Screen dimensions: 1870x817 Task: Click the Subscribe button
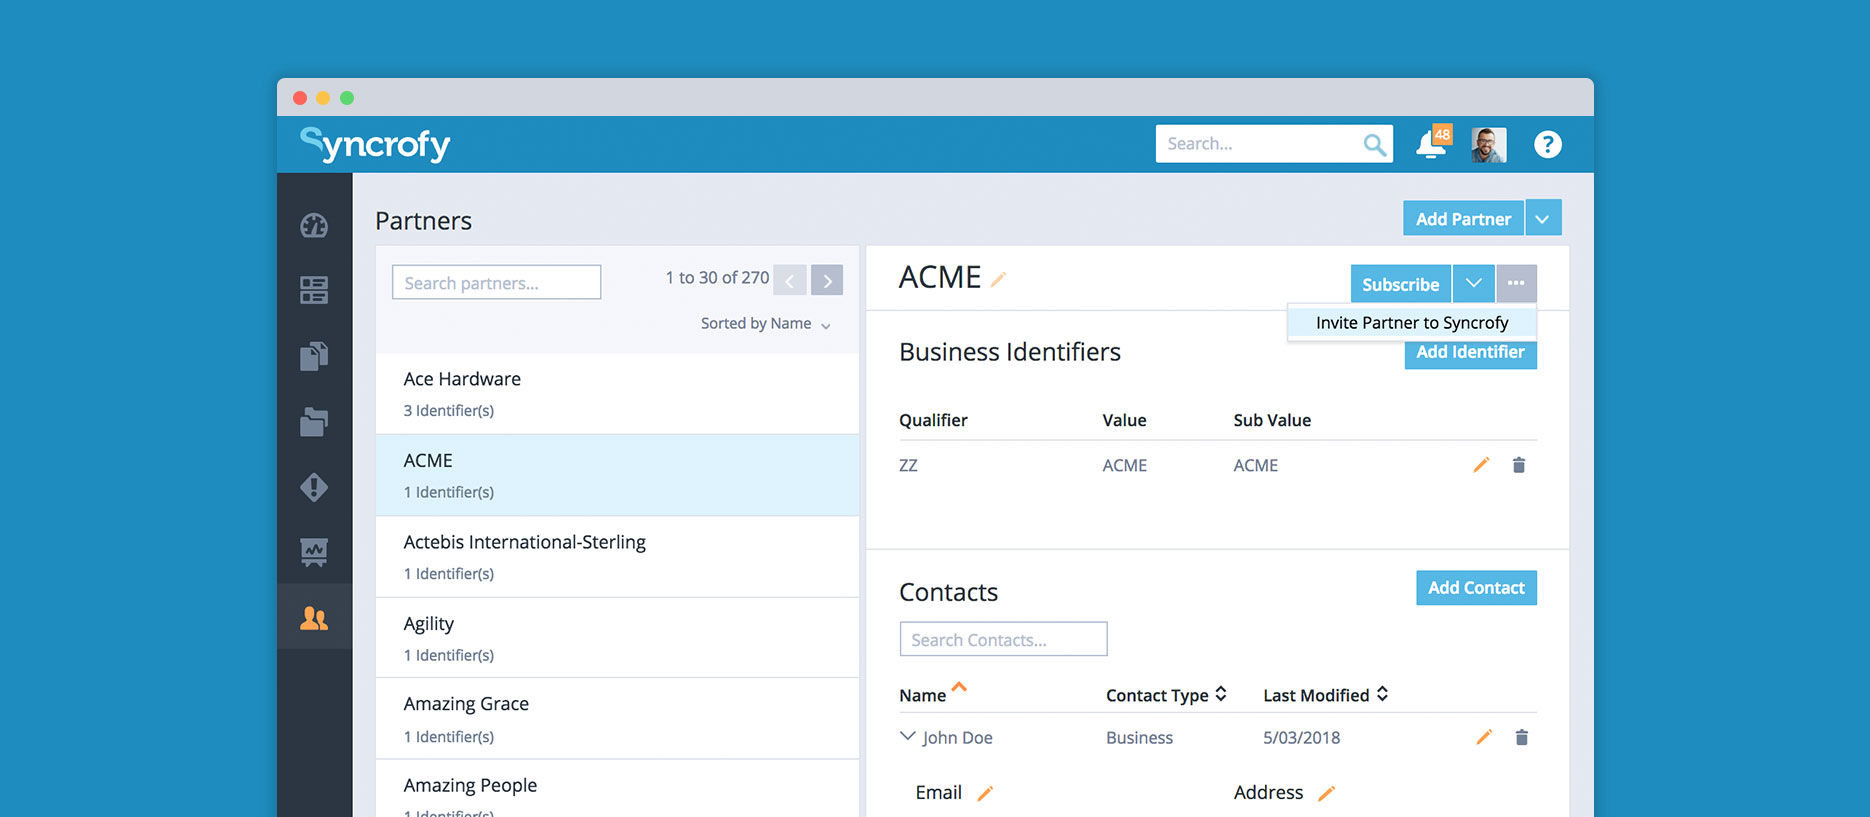point(1400,283)
